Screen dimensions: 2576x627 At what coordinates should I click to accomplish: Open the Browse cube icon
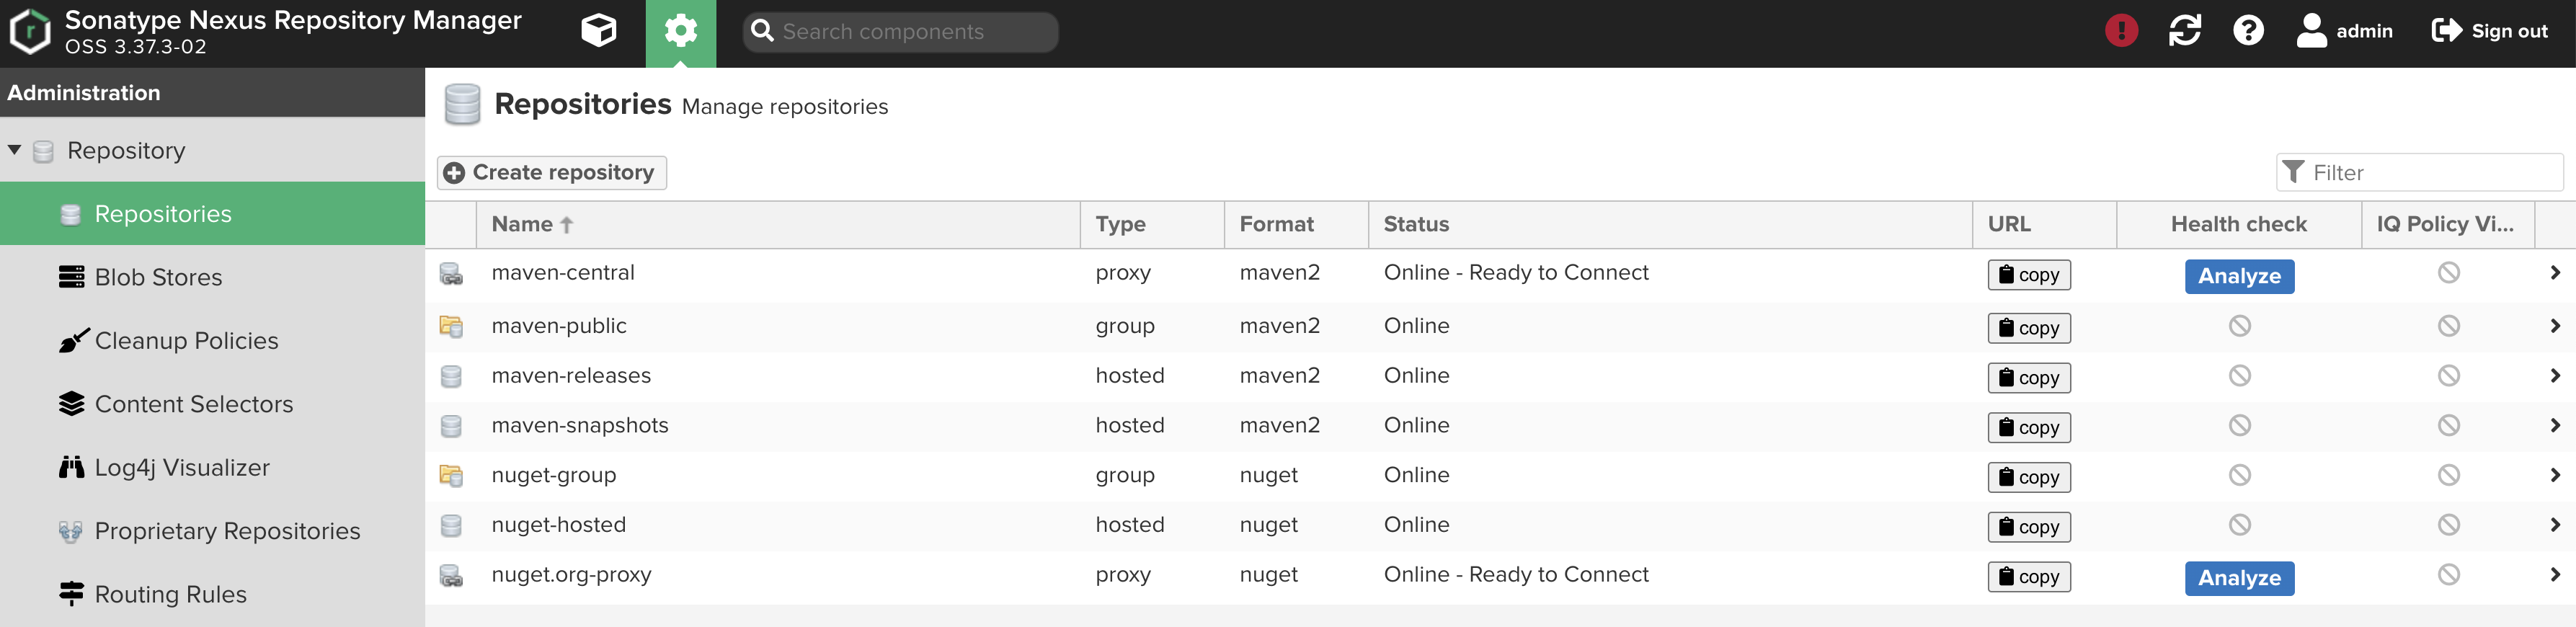click(599, 31)
